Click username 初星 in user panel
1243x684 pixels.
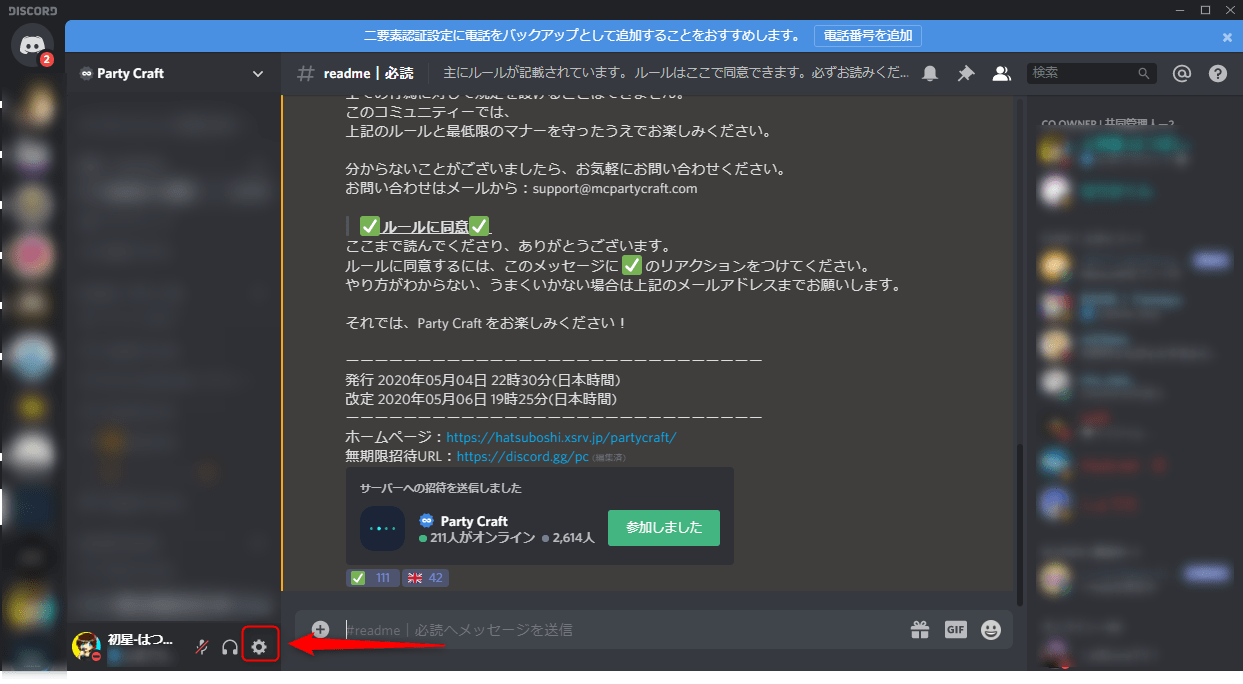(x=140, y=639)
